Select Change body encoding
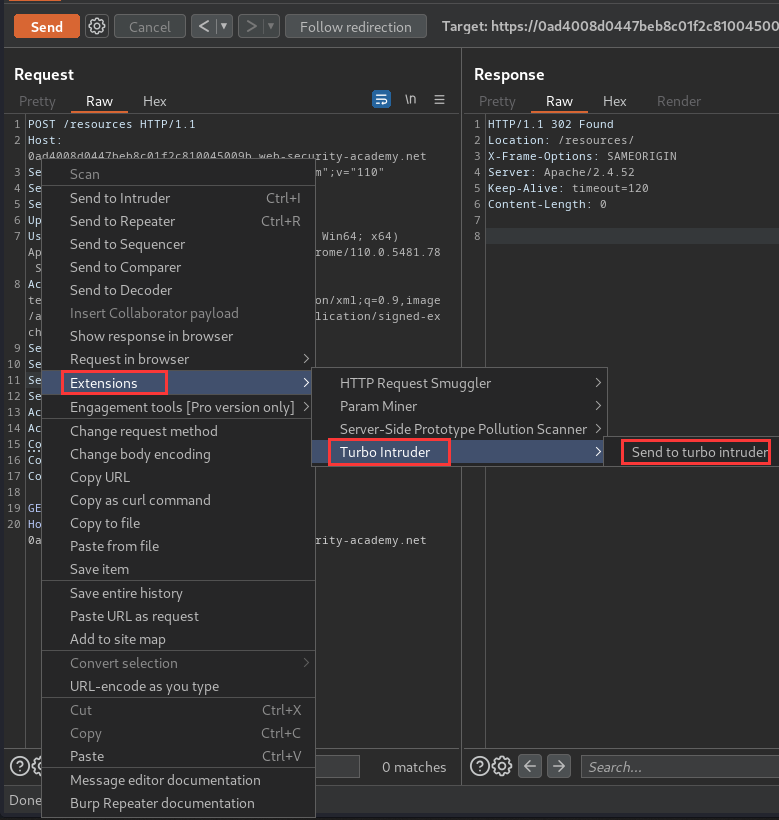Viewport: 779px width, 820px height. pyautogui.click(x=178, y=454)
